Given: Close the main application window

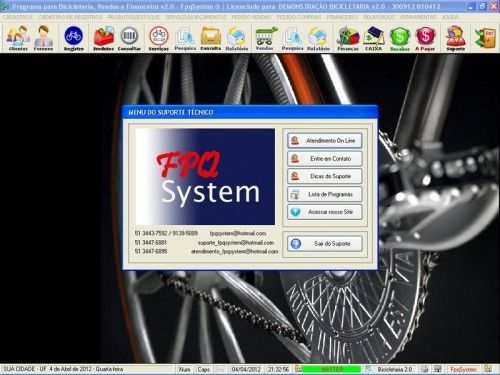Looking at the screenshot, I should [x=494, y=6].
